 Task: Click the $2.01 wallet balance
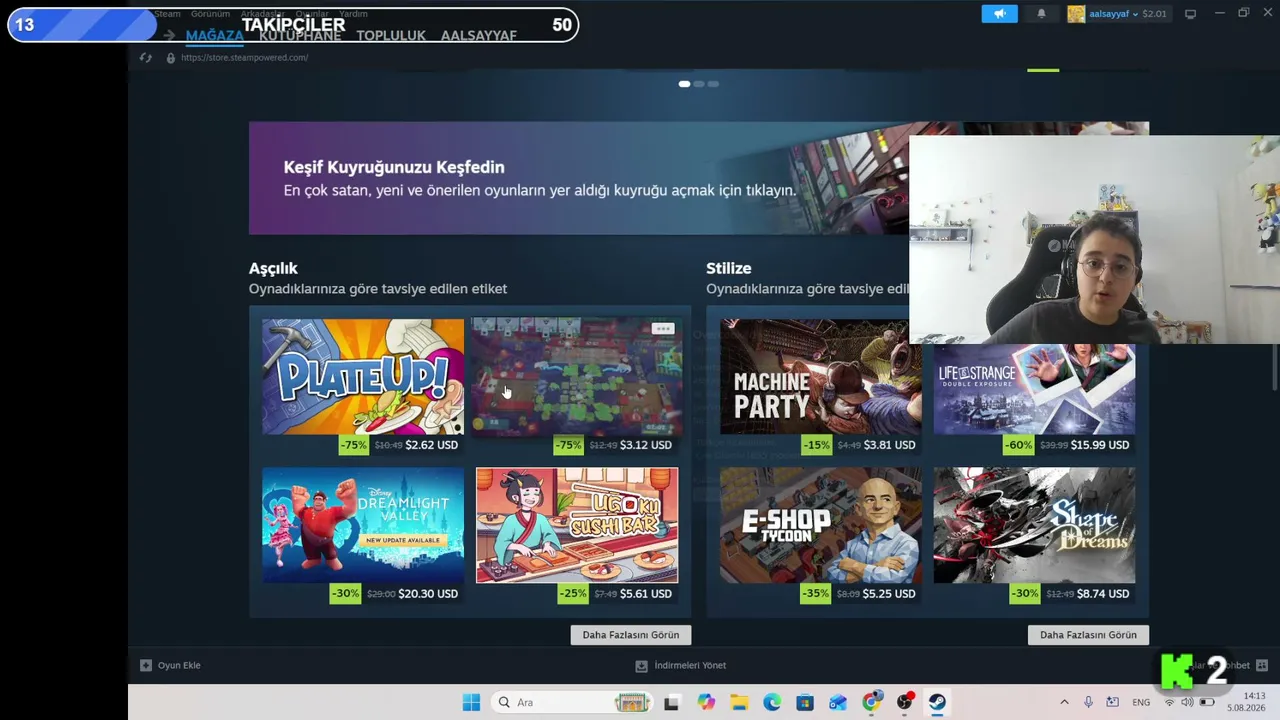pos(1154,14)
